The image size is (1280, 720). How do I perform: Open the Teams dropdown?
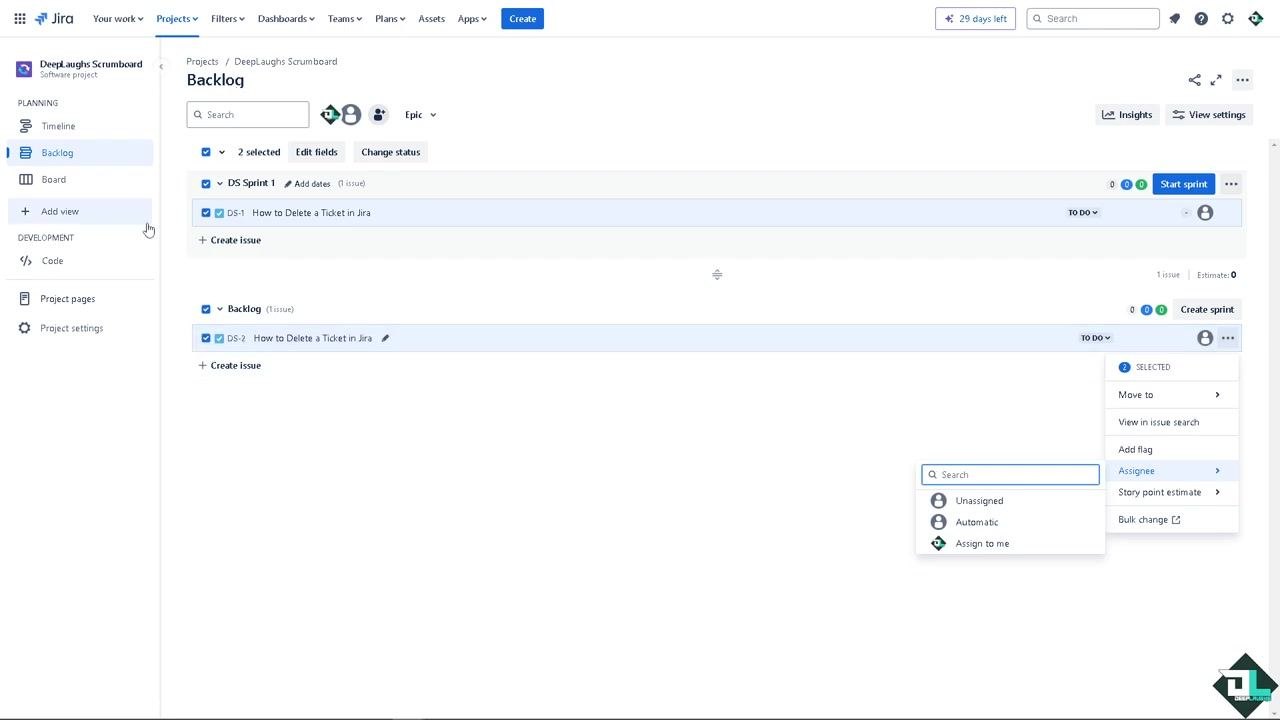click(345, 18)
